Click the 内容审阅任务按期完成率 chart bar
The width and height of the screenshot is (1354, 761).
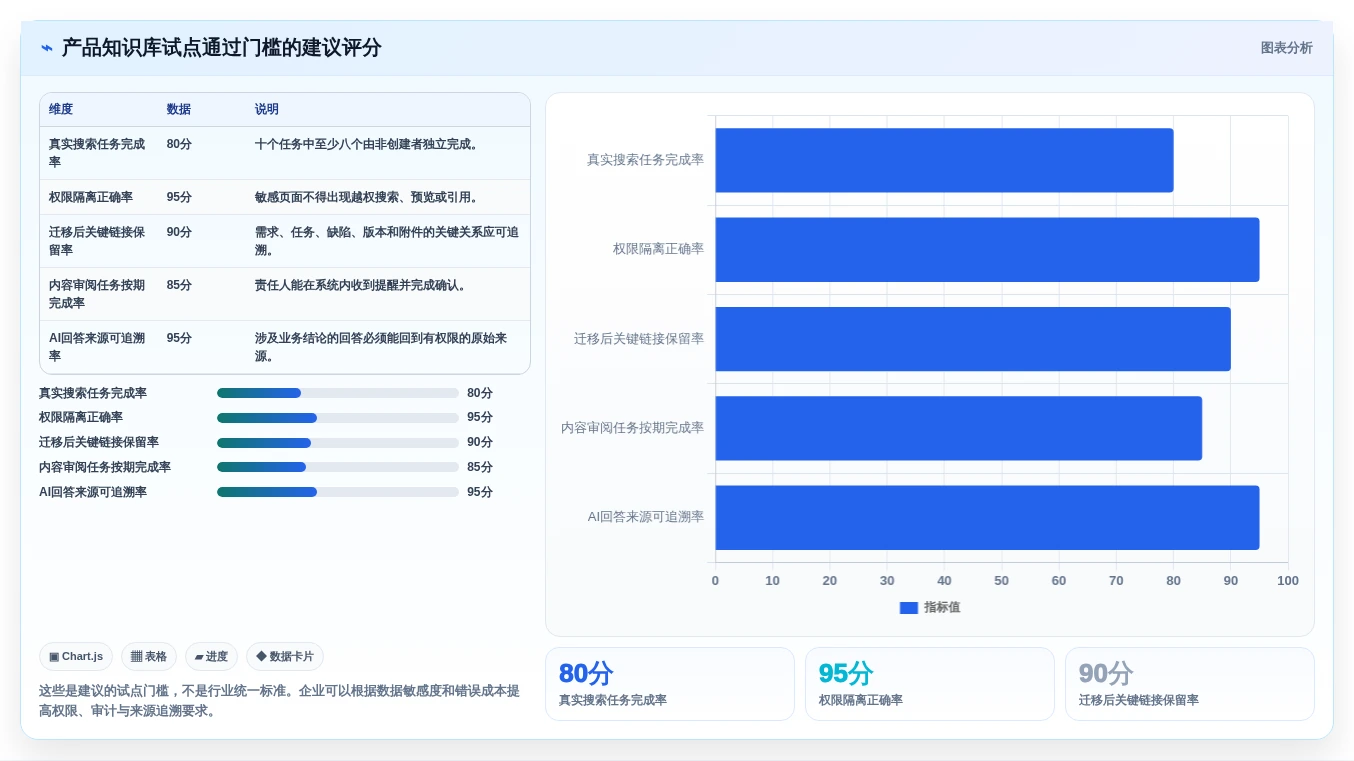click(958, 428)
